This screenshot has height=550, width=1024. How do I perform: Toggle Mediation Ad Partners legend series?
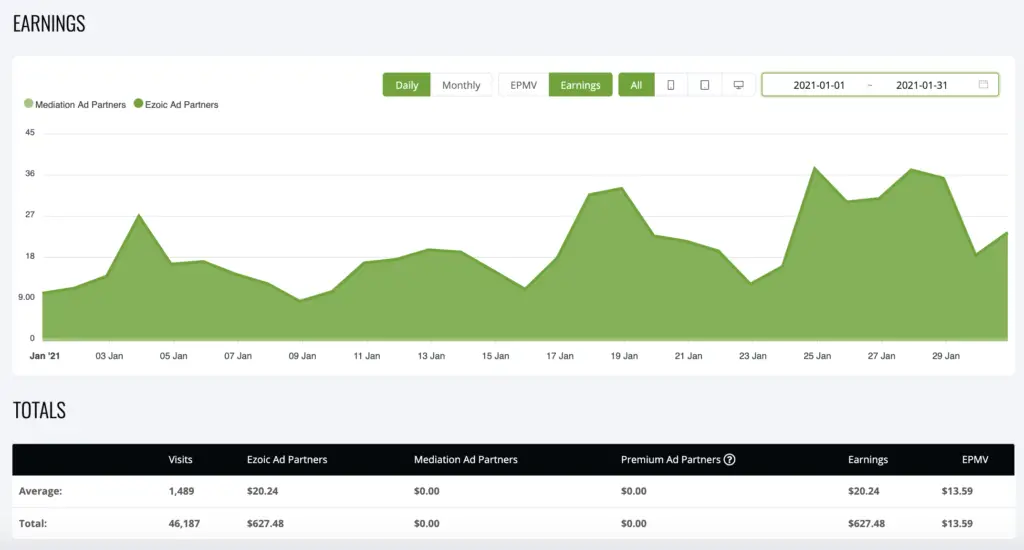click(75, 104)
